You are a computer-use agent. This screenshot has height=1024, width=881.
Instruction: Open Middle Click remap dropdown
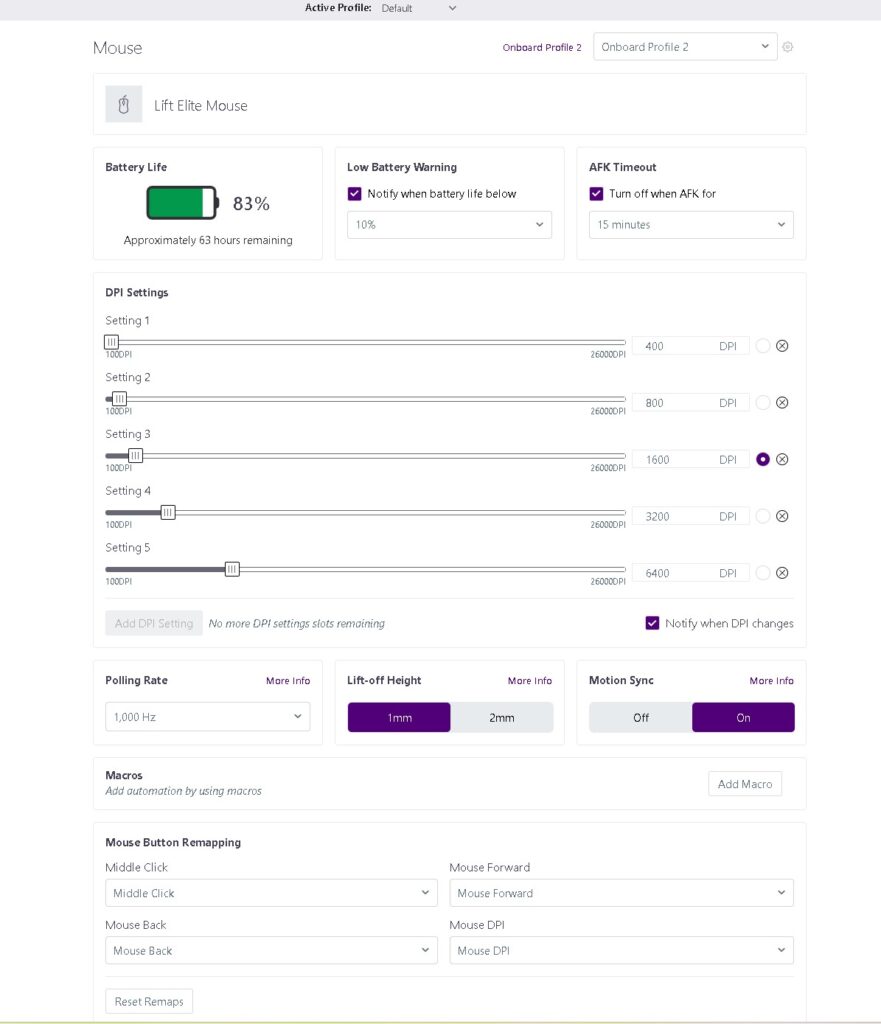[271, 893]
